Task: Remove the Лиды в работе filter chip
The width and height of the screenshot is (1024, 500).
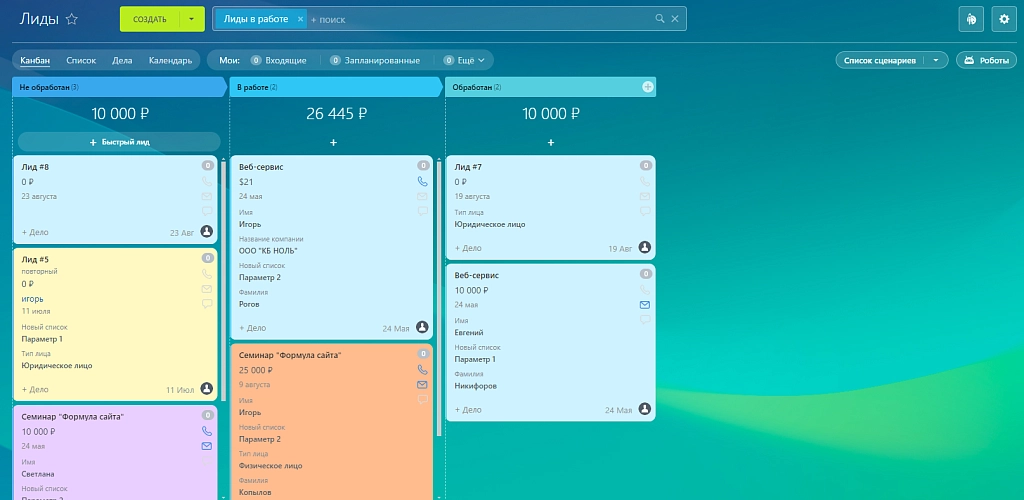Action: tap(300, 19)
